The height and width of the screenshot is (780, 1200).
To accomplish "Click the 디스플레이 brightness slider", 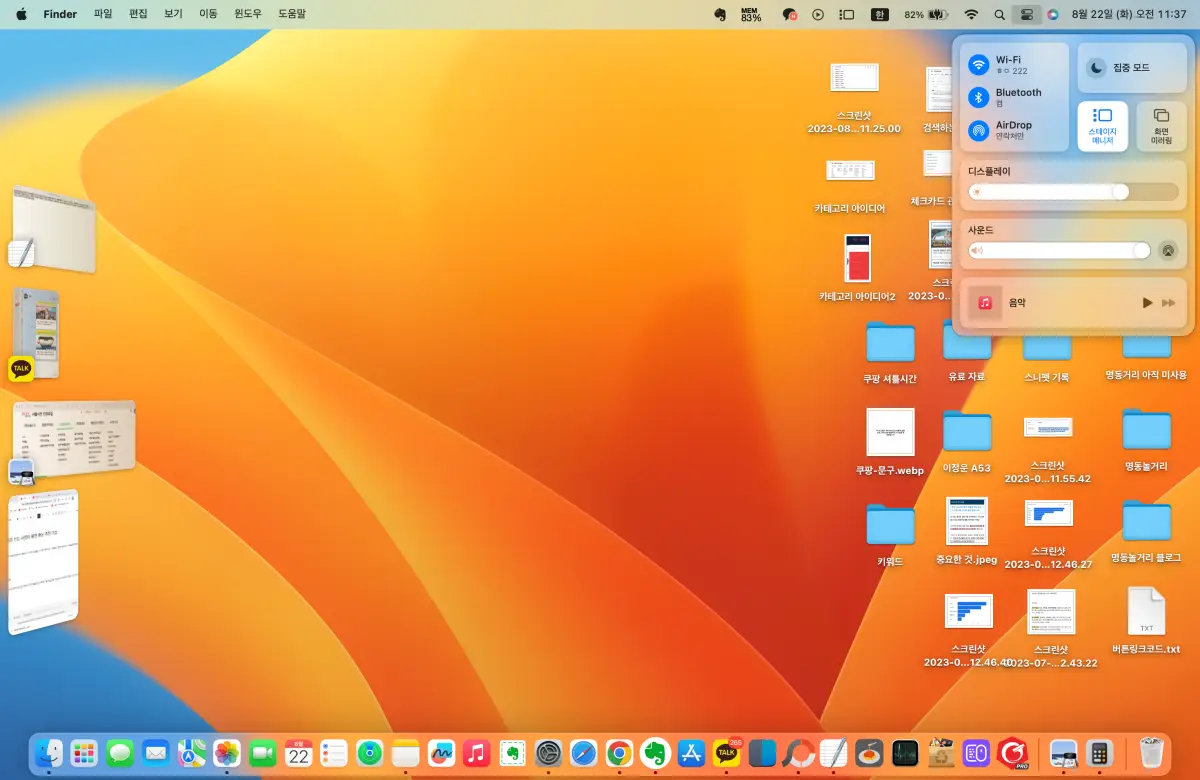I will [x=1073, y=192].
